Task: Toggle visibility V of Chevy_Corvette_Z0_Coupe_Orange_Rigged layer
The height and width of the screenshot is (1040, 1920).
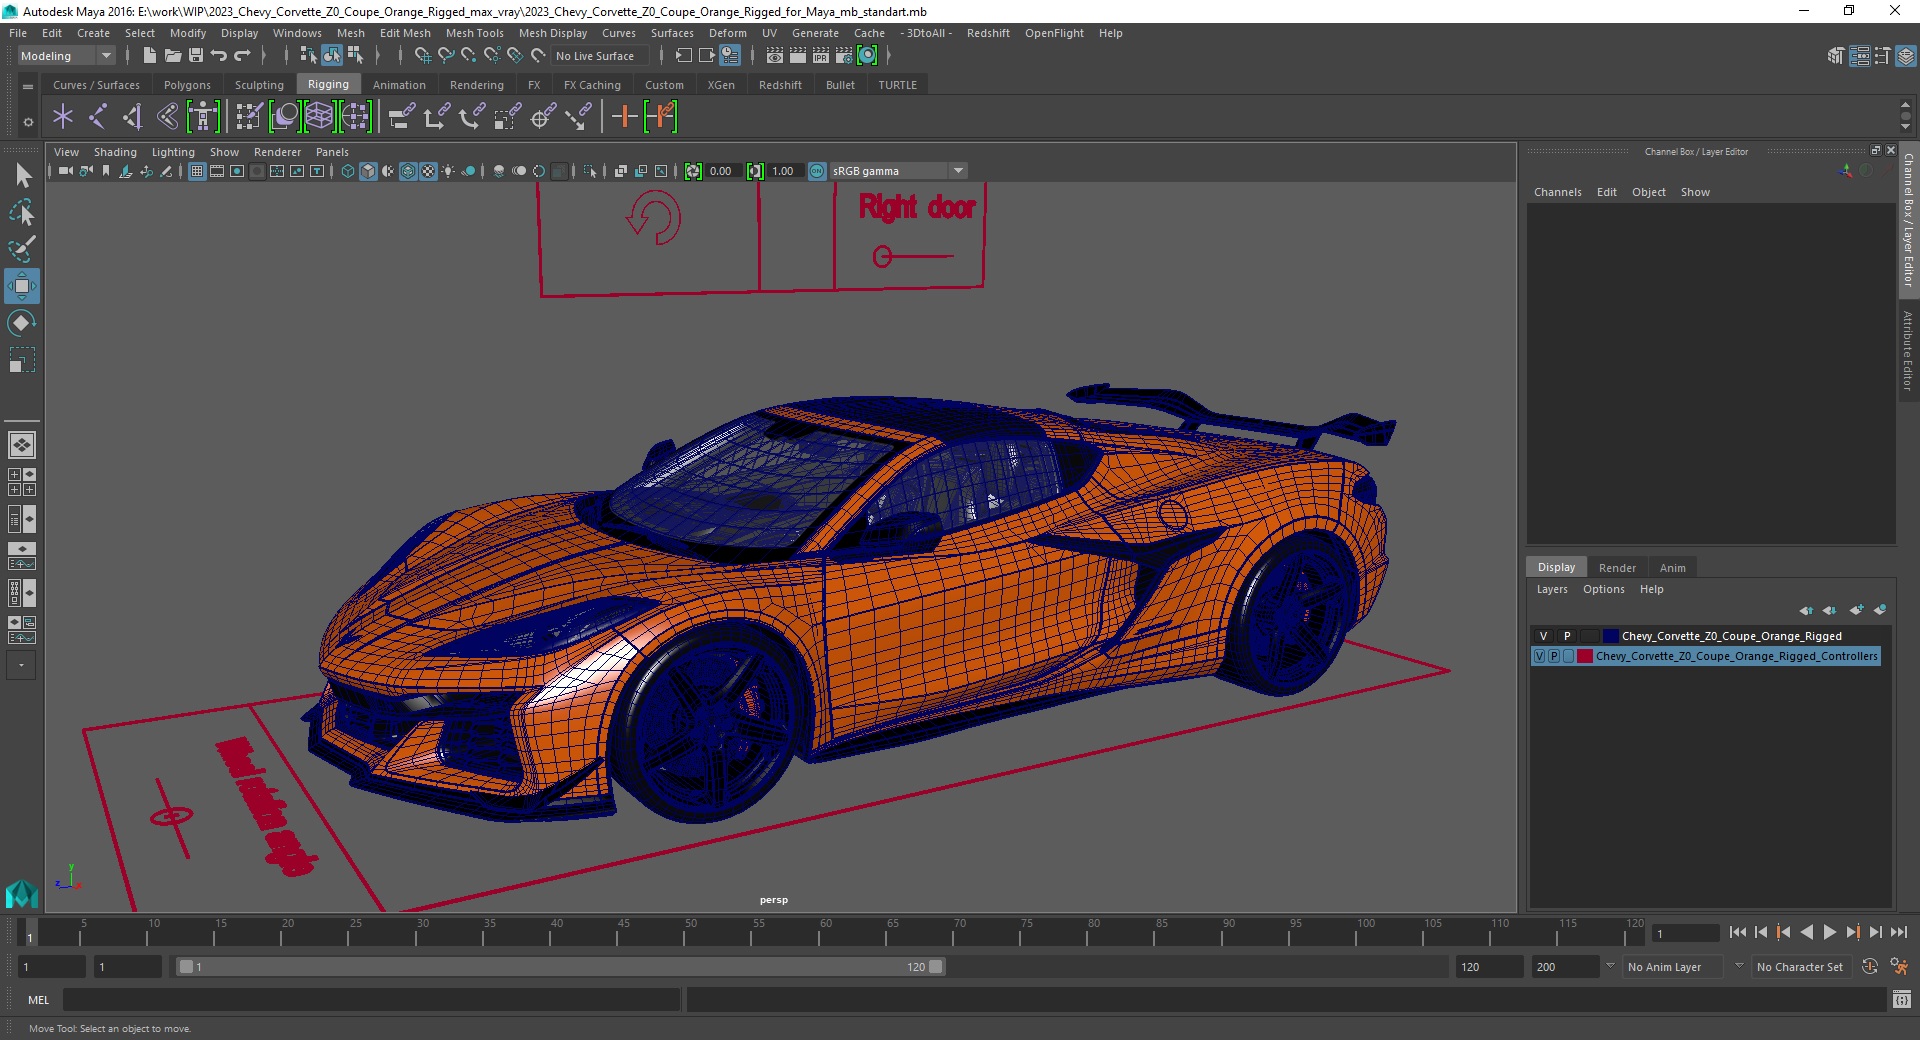Action: [x=1543, y=636]
